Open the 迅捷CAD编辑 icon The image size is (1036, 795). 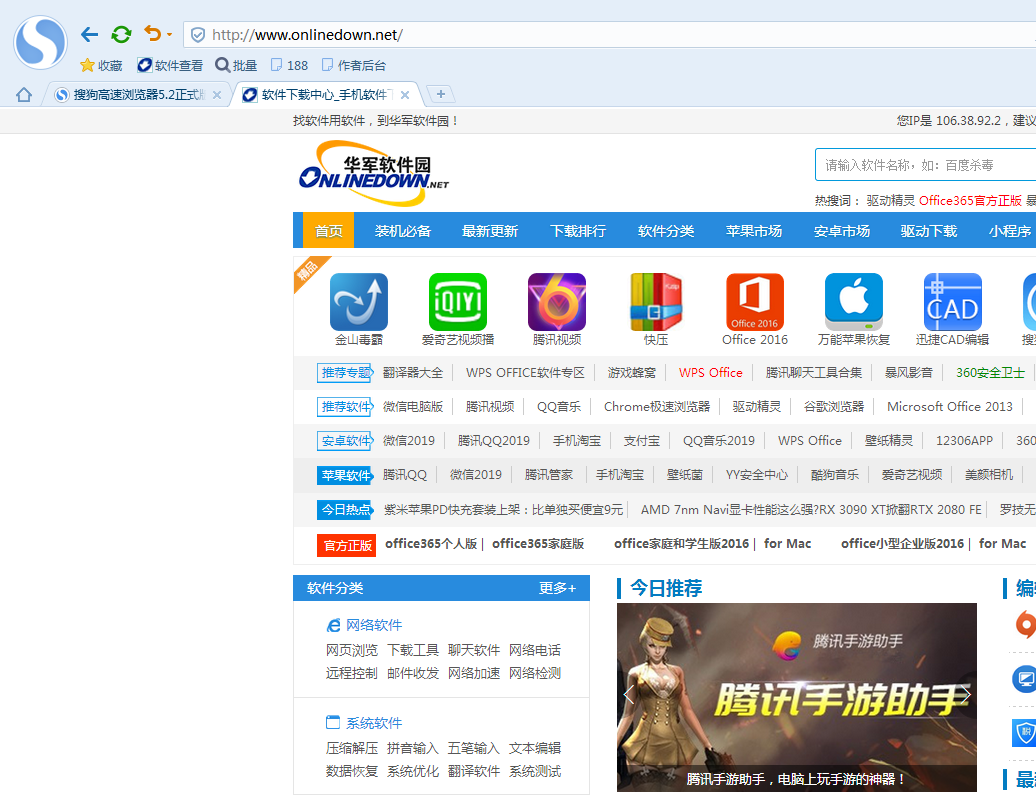952,300
